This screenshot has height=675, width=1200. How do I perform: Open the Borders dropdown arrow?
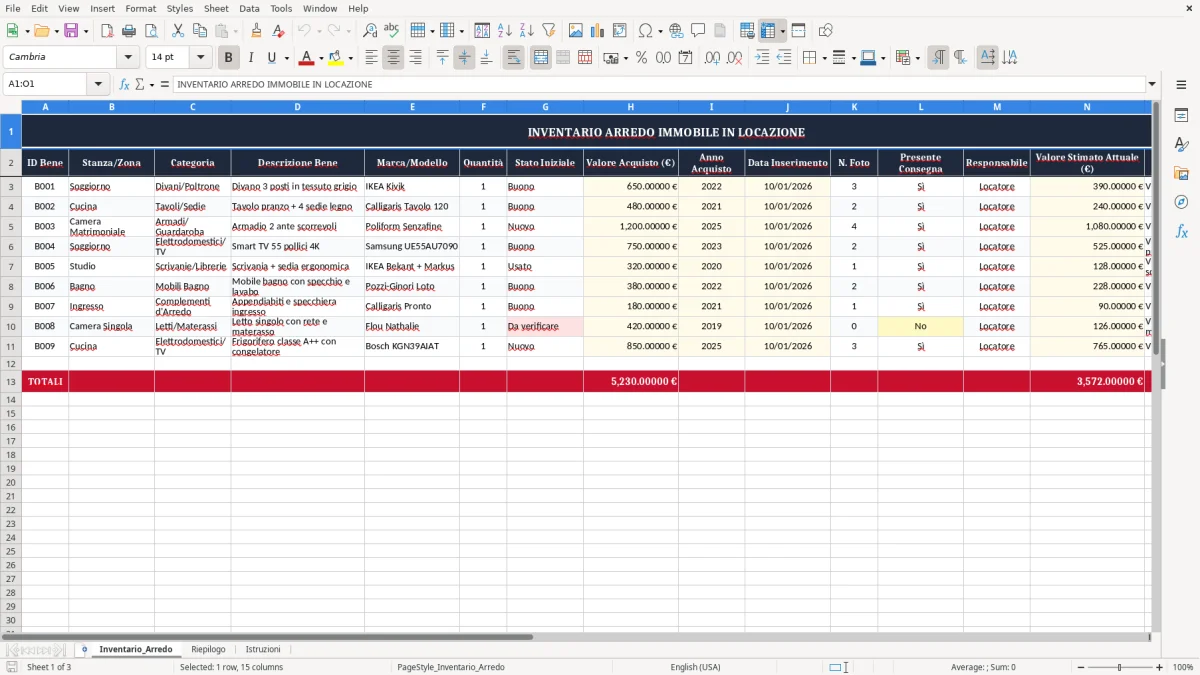coord(825,58)
